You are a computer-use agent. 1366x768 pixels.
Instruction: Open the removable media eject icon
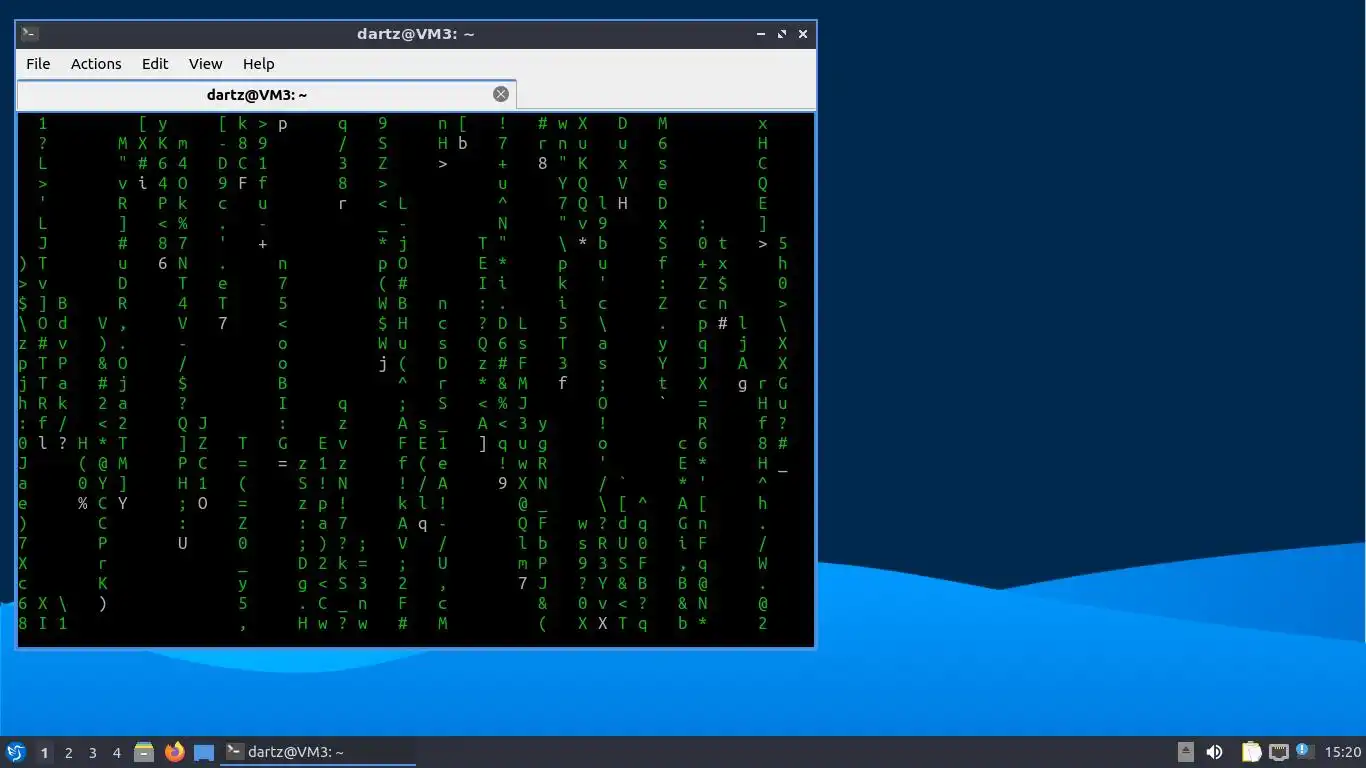tap(1186, 752)
